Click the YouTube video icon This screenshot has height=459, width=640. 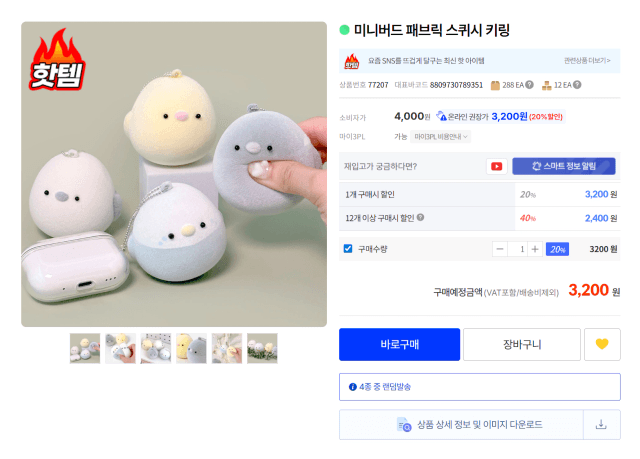click(x=496, y=166)
